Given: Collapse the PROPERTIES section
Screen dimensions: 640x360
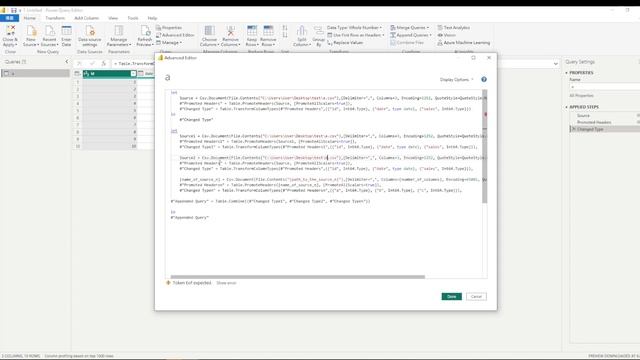Looking at the screenshot, I should (x=567, y=73).
